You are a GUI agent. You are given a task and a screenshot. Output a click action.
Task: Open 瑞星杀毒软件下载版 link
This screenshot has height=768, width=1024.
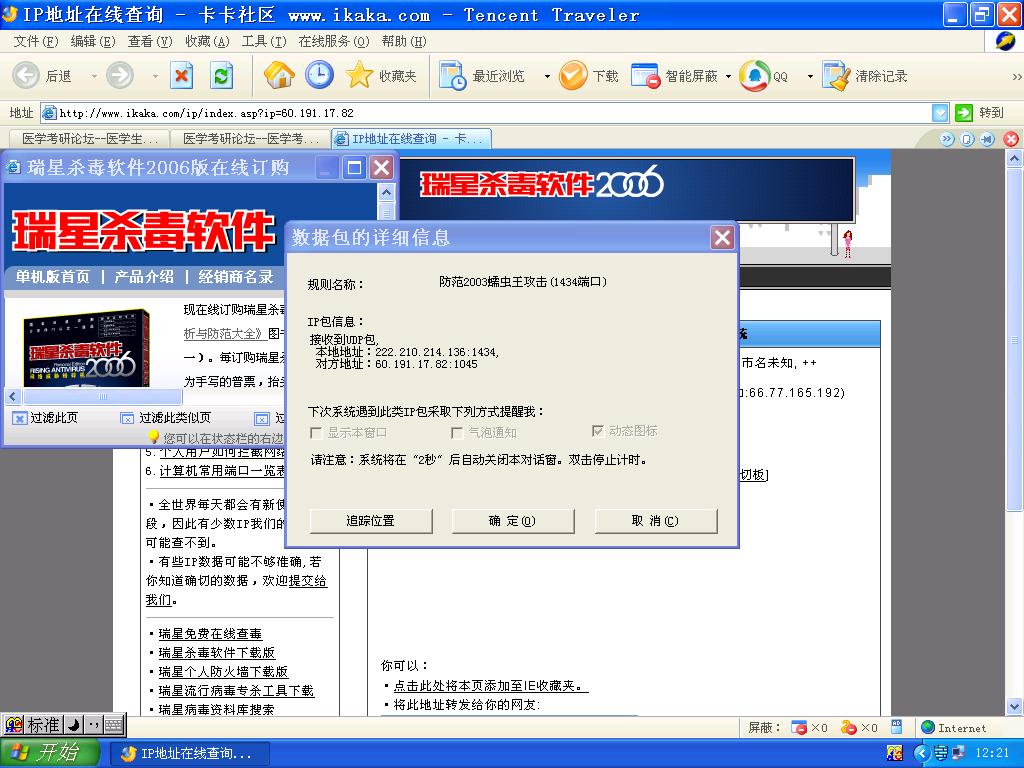tap(216, 652)
